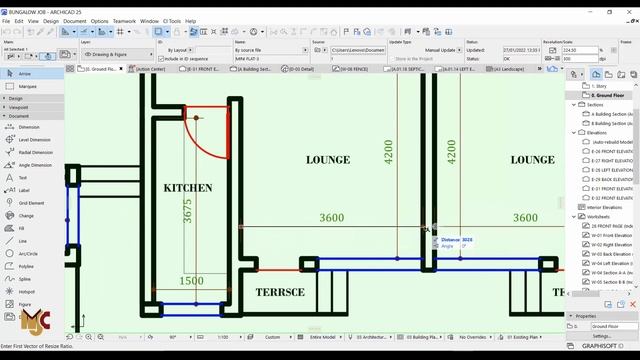Open the By source file name dropdown
Image resolution: width=640 pixels, height=360 pixels.
coord(305,50)
